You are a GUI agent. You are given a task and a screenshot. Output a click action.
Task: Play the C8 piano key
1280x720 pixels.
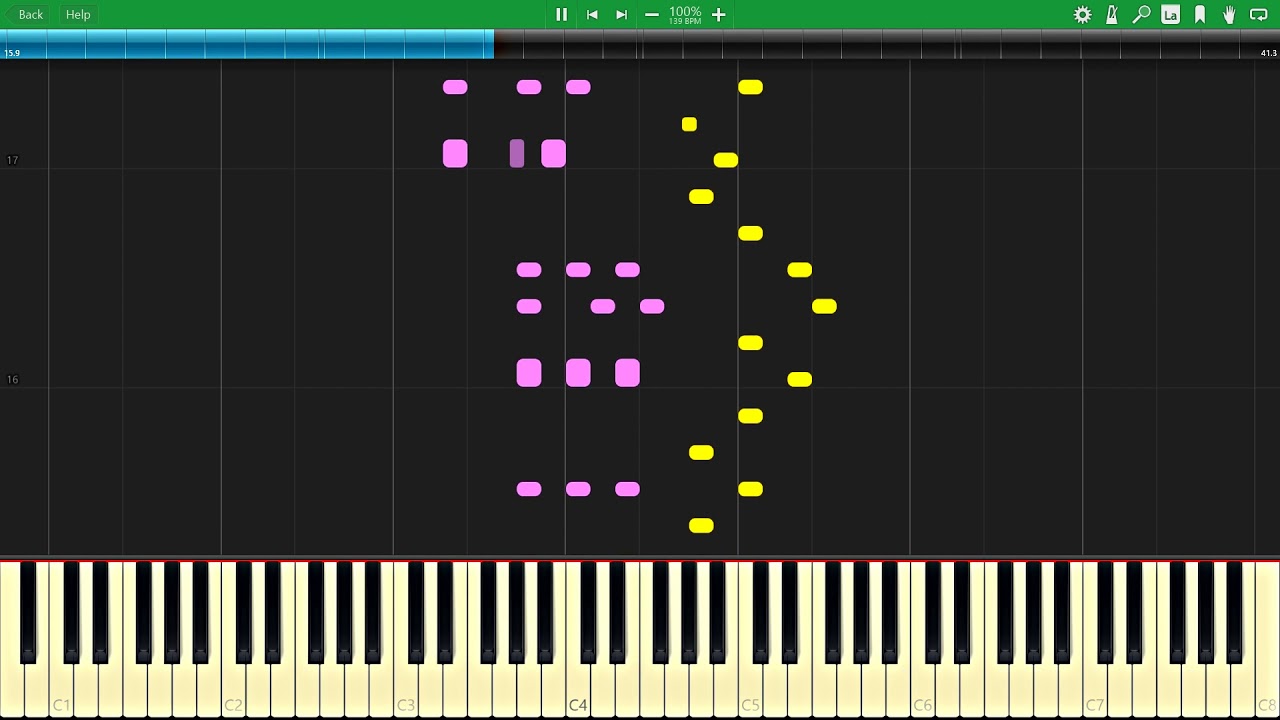(x=1267, y=690)
